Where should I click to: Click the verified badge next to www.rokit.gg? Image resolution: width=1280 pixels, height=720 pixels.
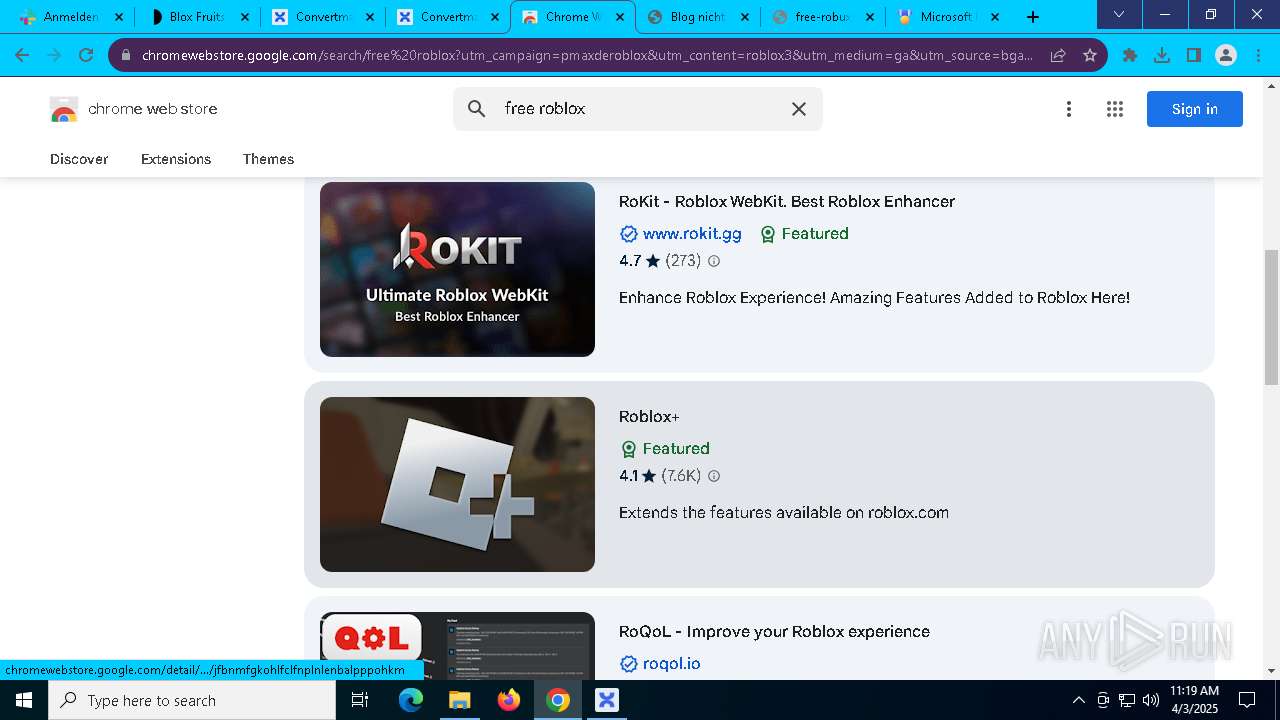[629, 234]
